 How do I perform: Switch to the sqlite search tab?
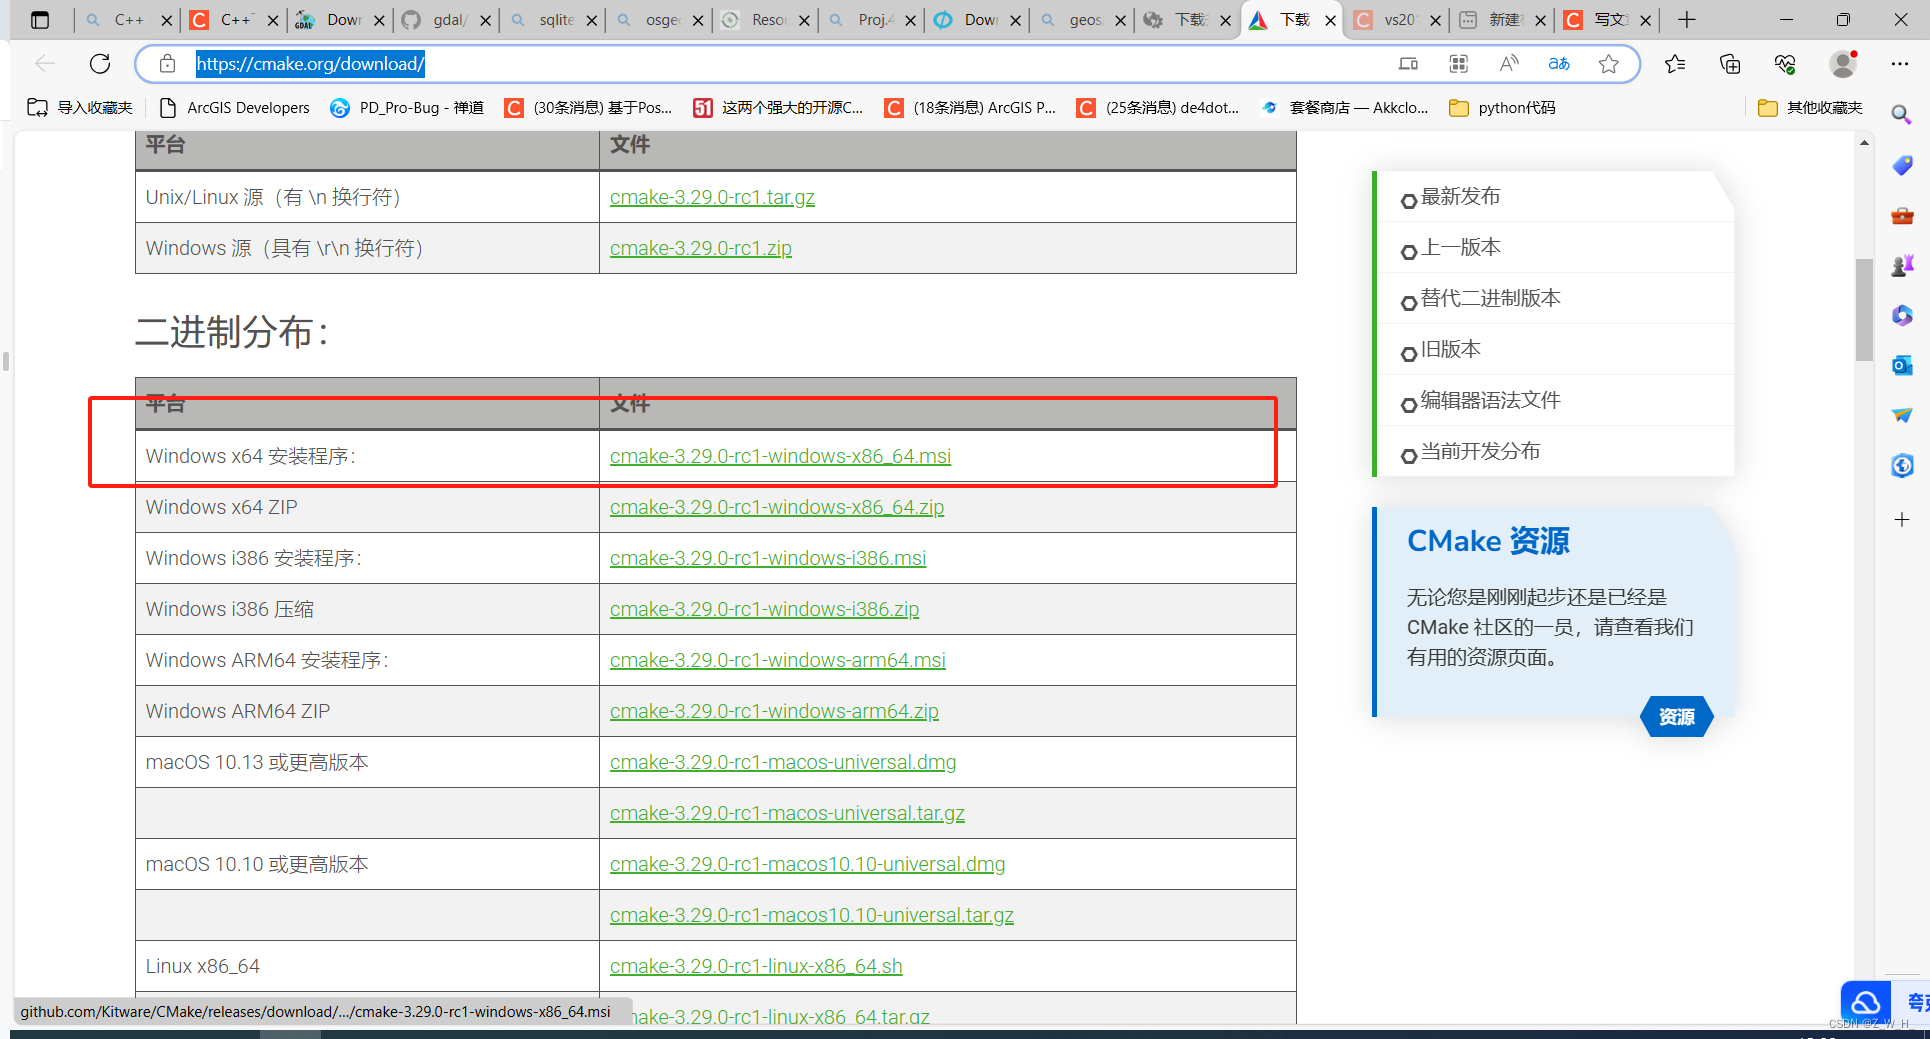[554, 20]
